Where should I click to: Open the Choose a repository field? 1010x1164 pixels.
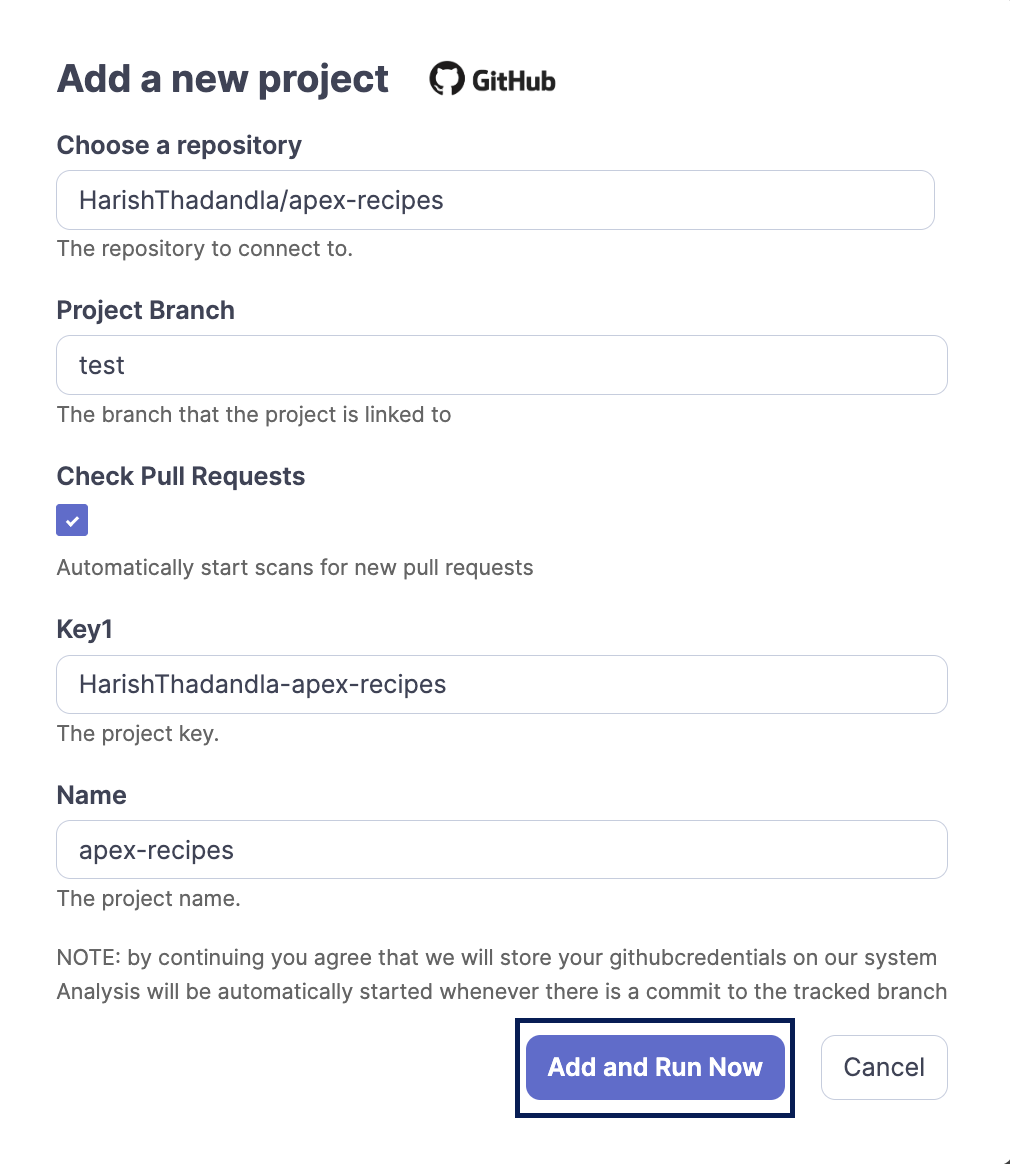[495, 200]
